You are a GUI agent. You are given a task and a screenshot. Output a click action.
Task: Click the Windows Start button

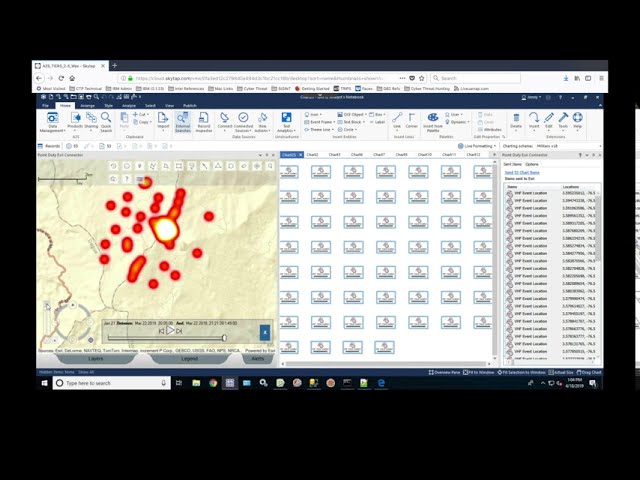(x=44, y=383)
